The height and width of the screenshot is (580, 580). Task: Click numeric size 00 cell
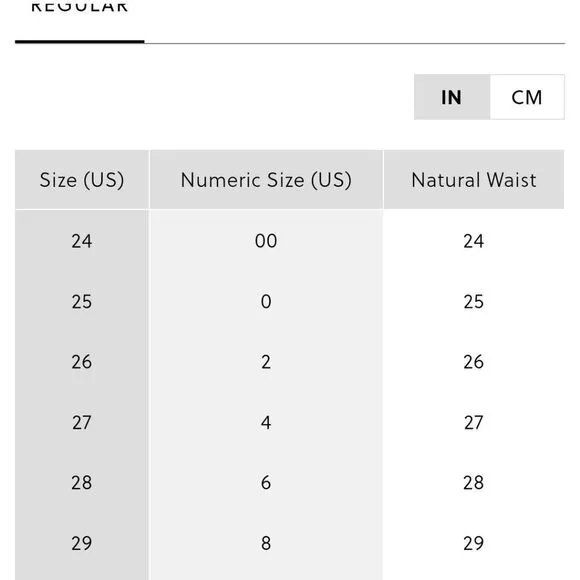pyautogui.click(x=266, y=241)
